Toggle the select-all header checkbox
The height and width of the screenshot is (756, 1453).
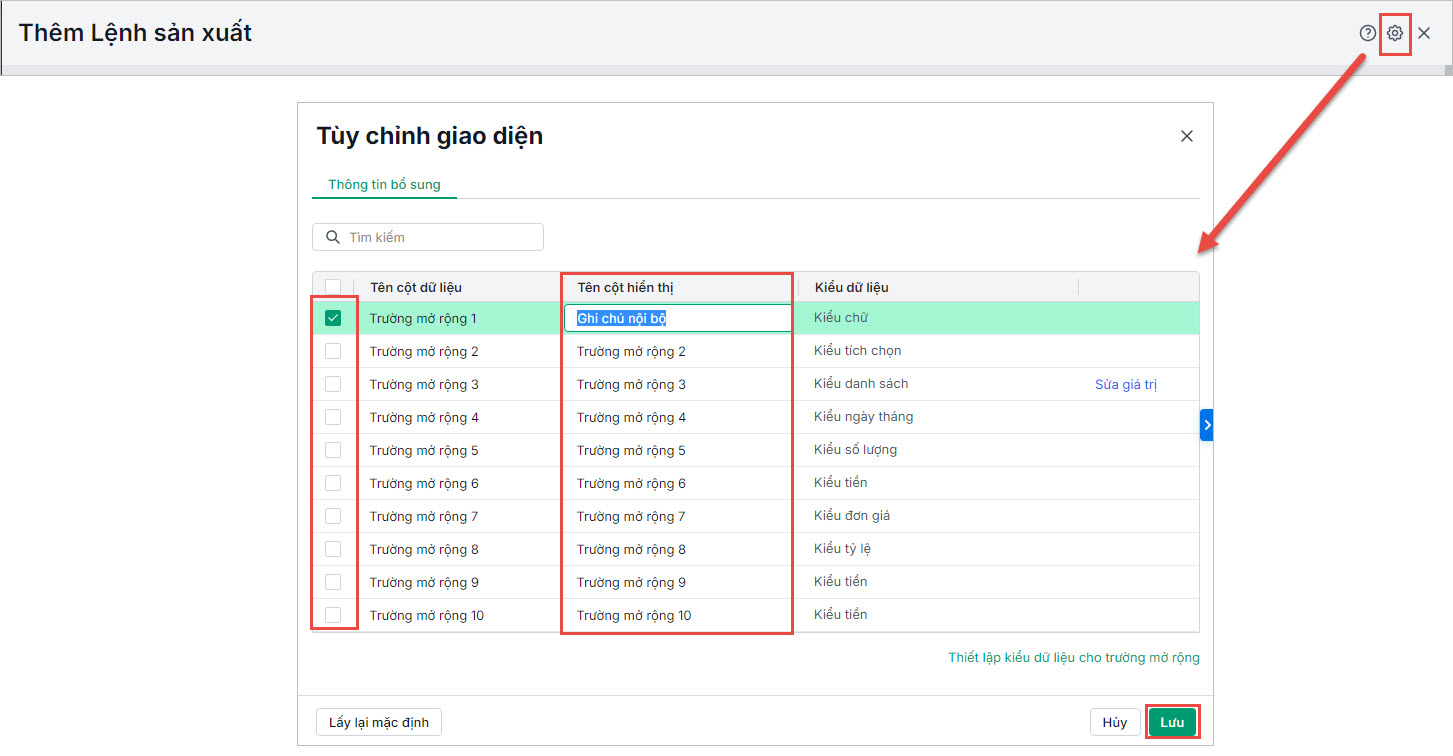point(333,287)
